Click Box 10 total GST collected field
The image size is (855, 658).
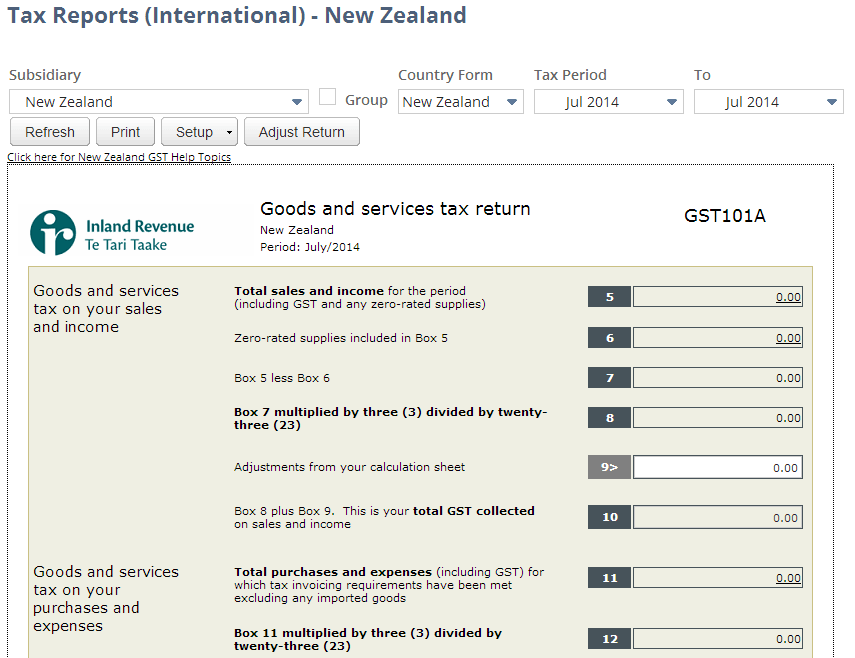click(718, 517)
